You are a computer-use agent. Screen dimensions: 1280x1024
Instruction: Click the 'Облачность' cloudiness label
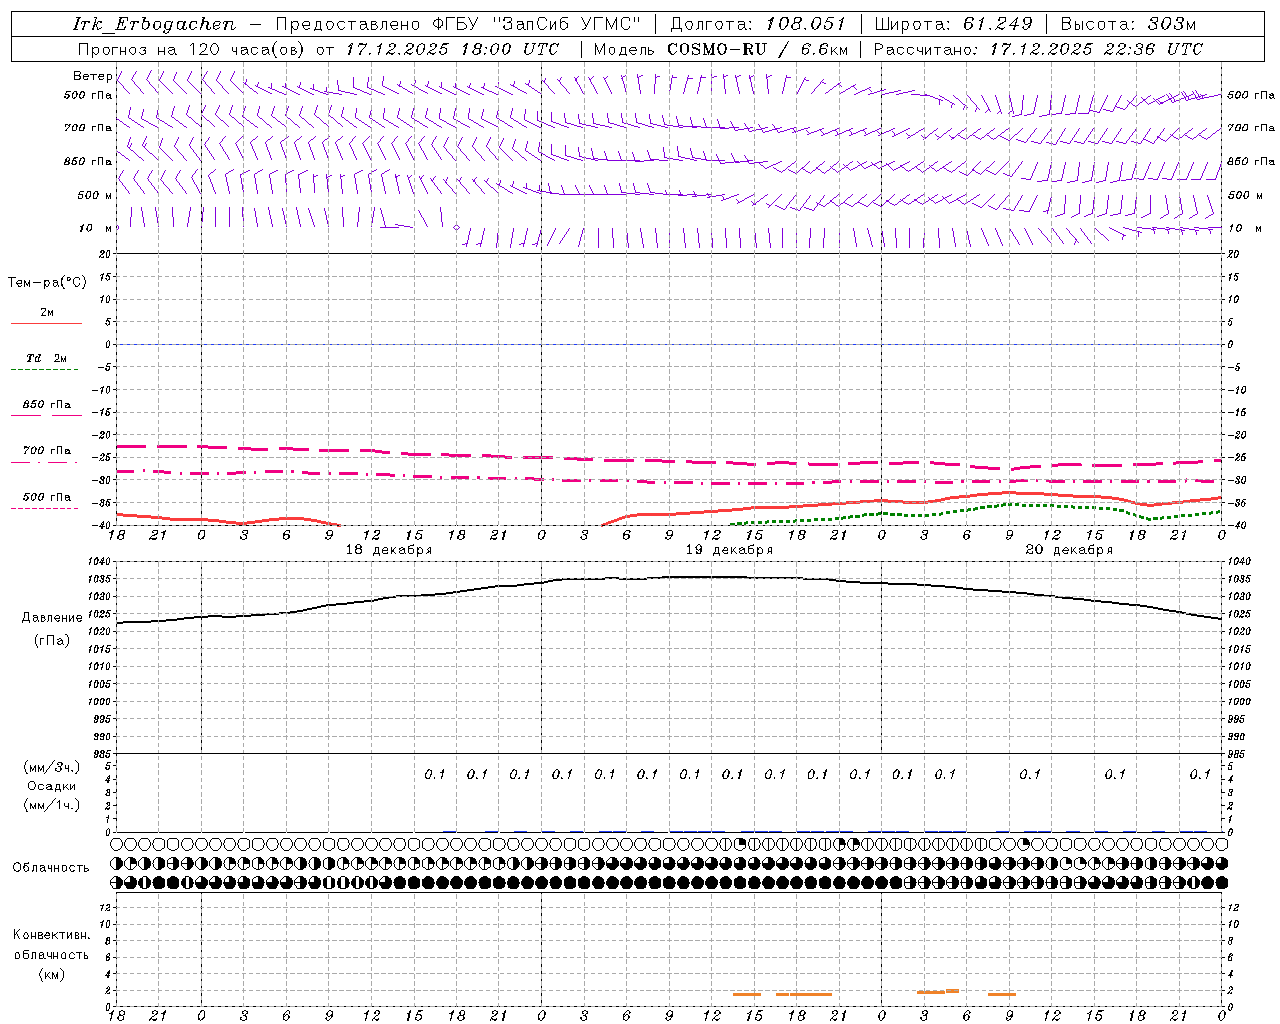(x=51, y=868)
